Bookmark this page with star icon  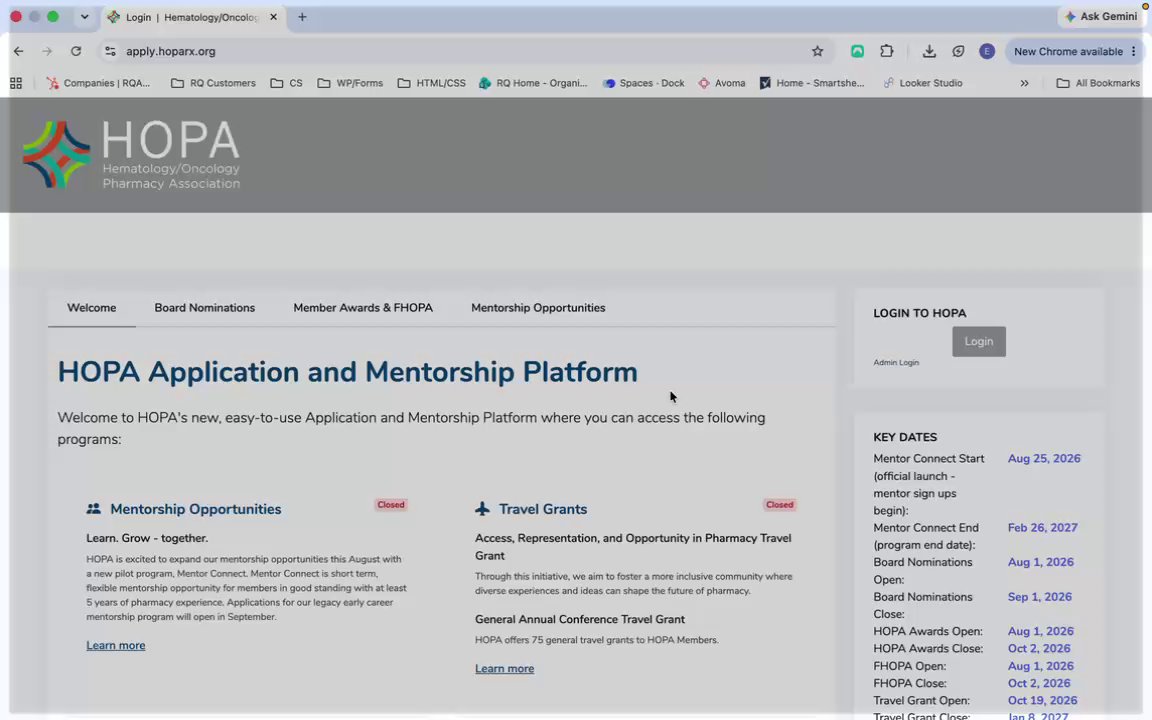pos(818,51)
